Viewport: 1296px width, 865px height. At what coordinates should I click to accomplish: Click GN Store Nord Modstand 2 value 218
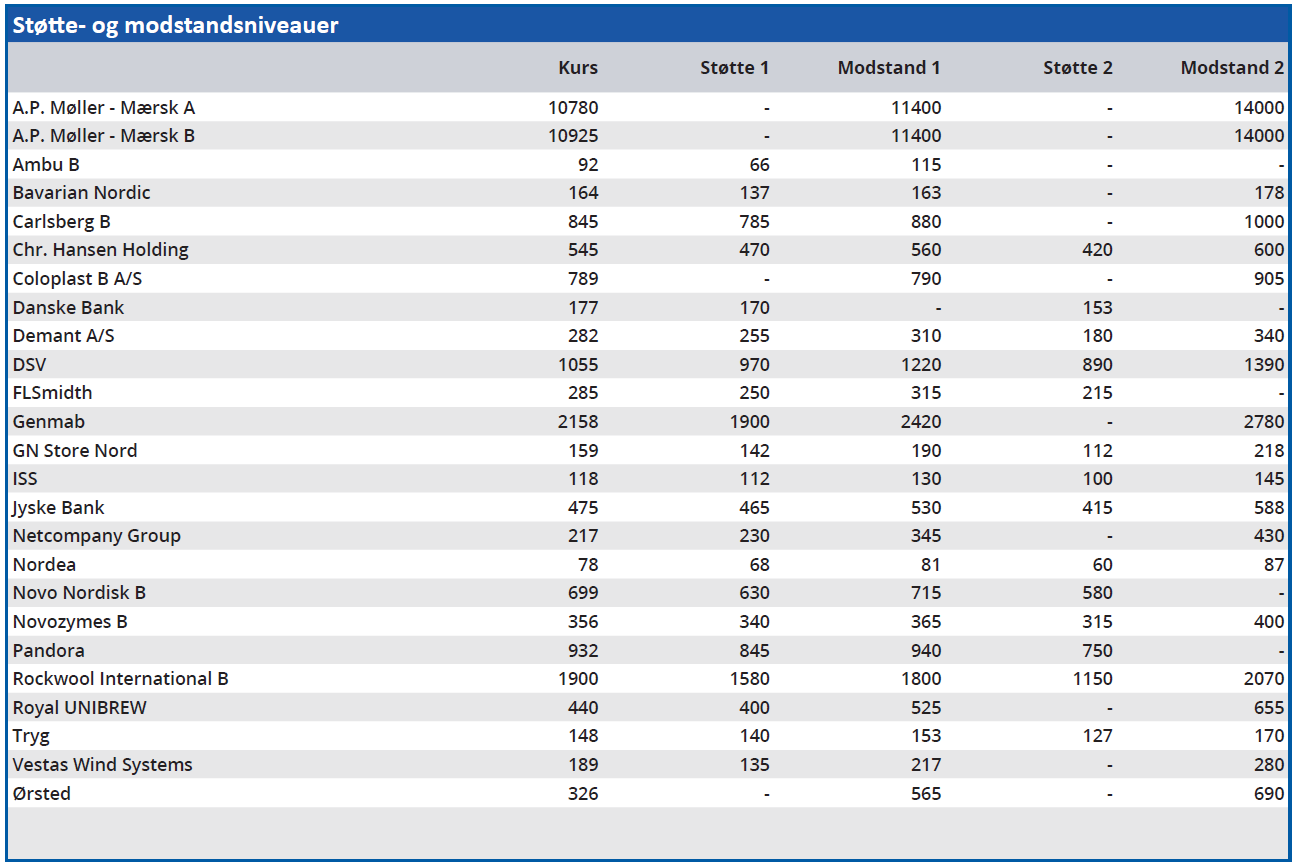point(1269,450)
